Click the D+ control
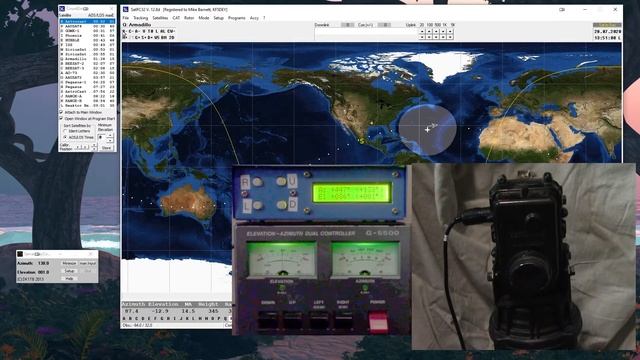The image size is (640, 360). pos(149,37)
